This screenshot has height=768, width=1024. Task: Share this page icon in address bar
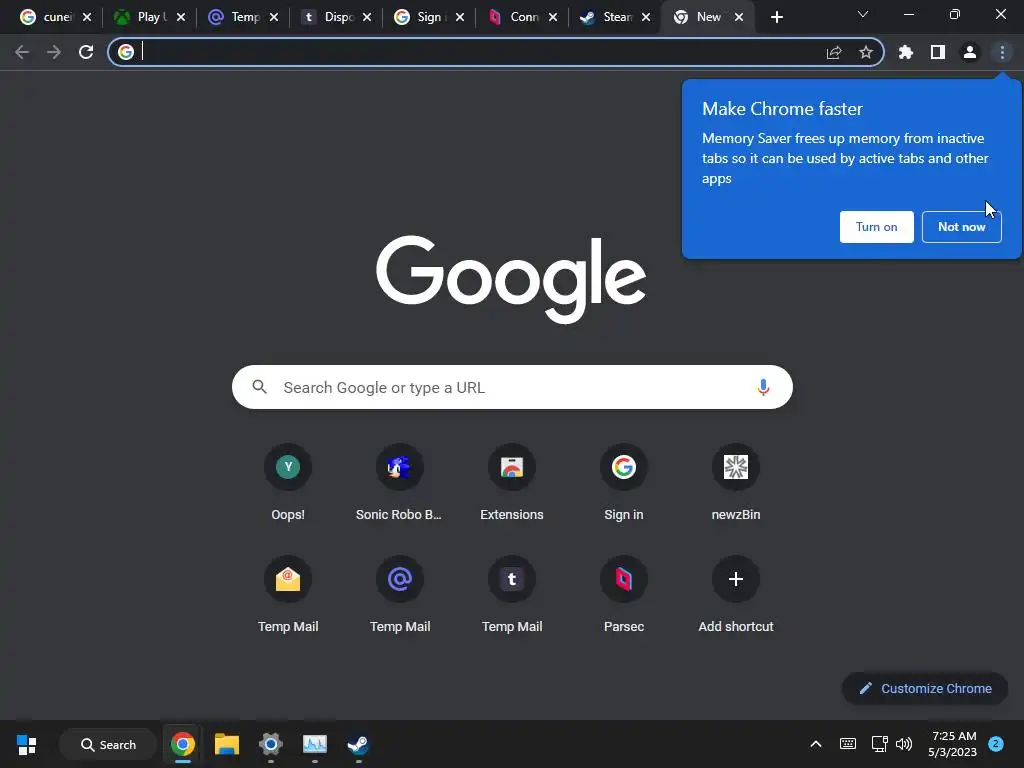pyautogui.click(x=834, y=52)
